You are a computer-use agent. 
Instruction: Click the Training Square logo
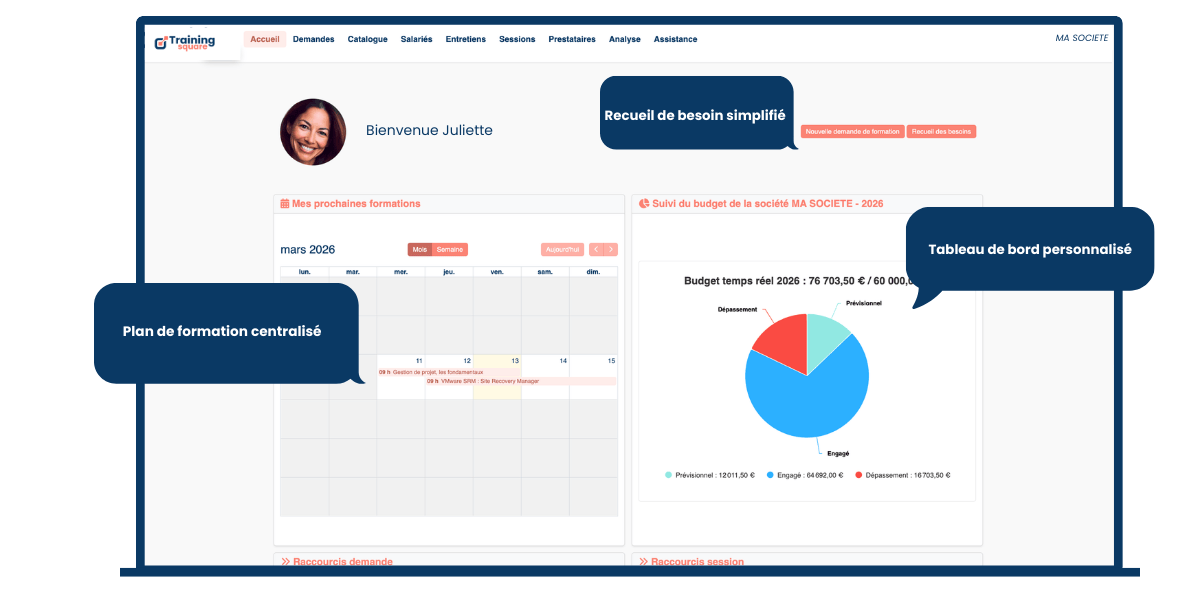185,43
